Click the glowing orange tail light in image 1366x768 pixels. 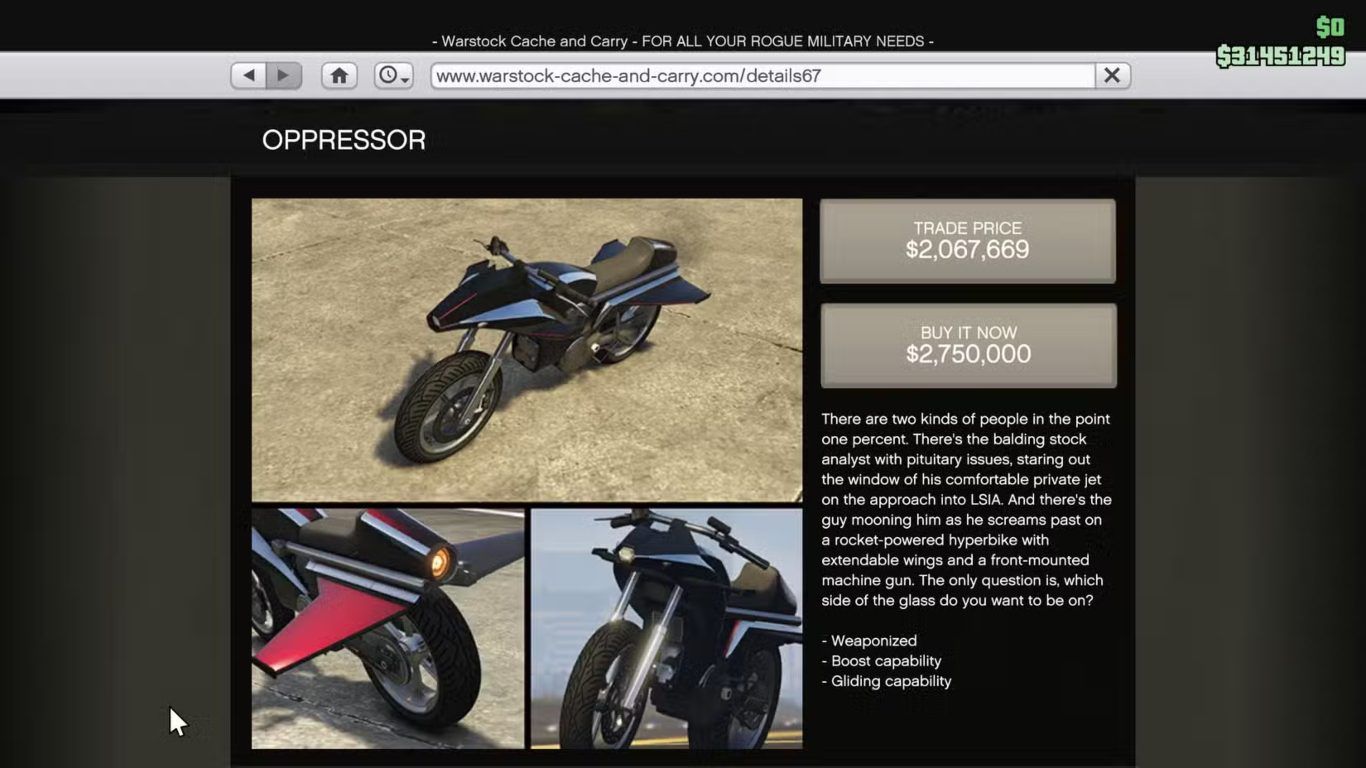pyautogui.click(x=438, y=563)
